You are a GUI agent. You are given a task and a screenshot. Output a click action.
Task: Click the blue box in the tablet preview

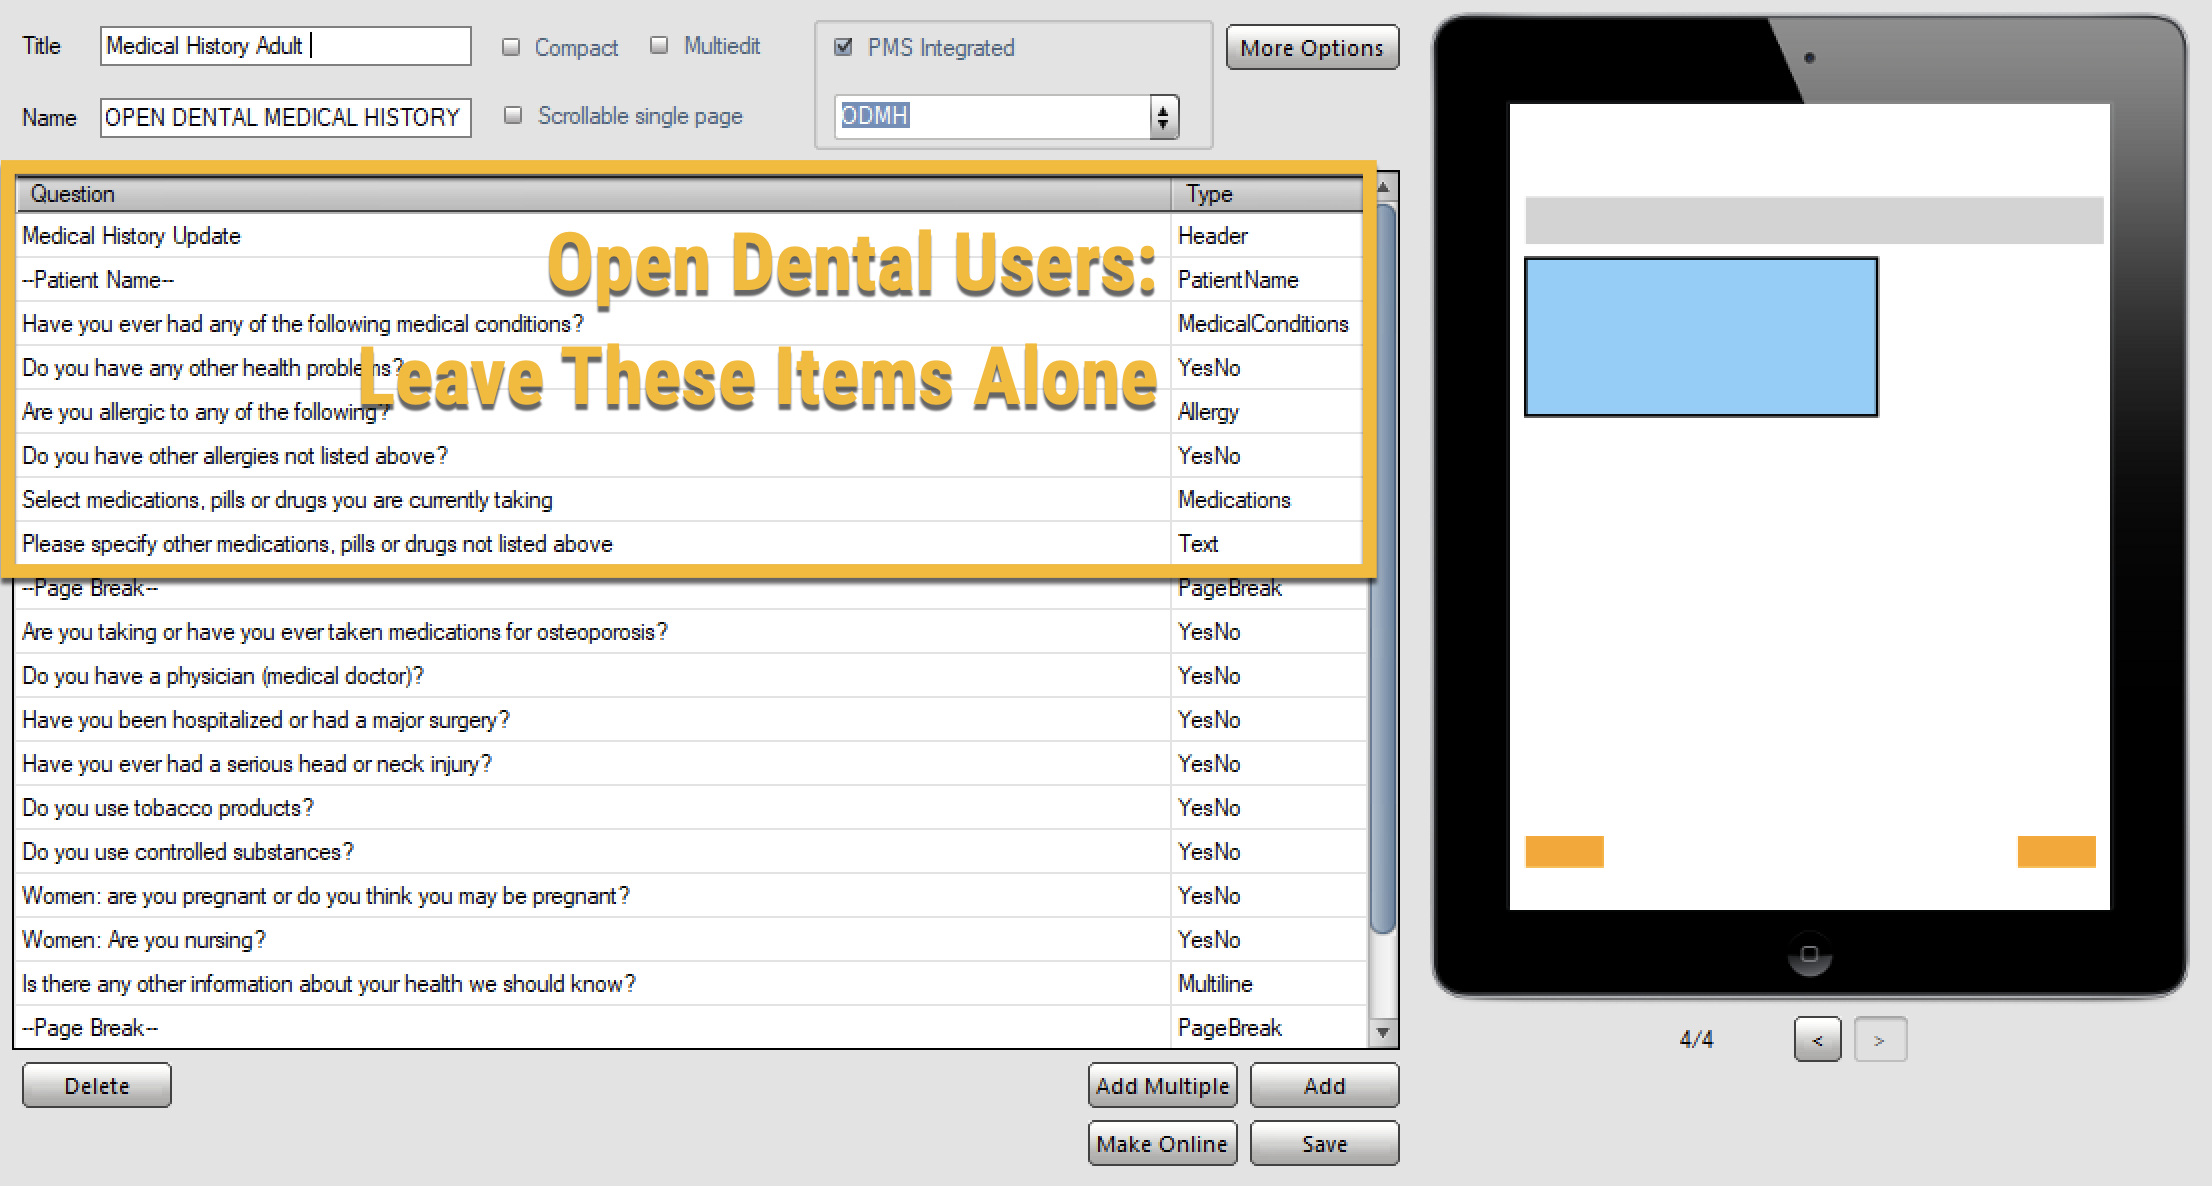[1701, 337]
